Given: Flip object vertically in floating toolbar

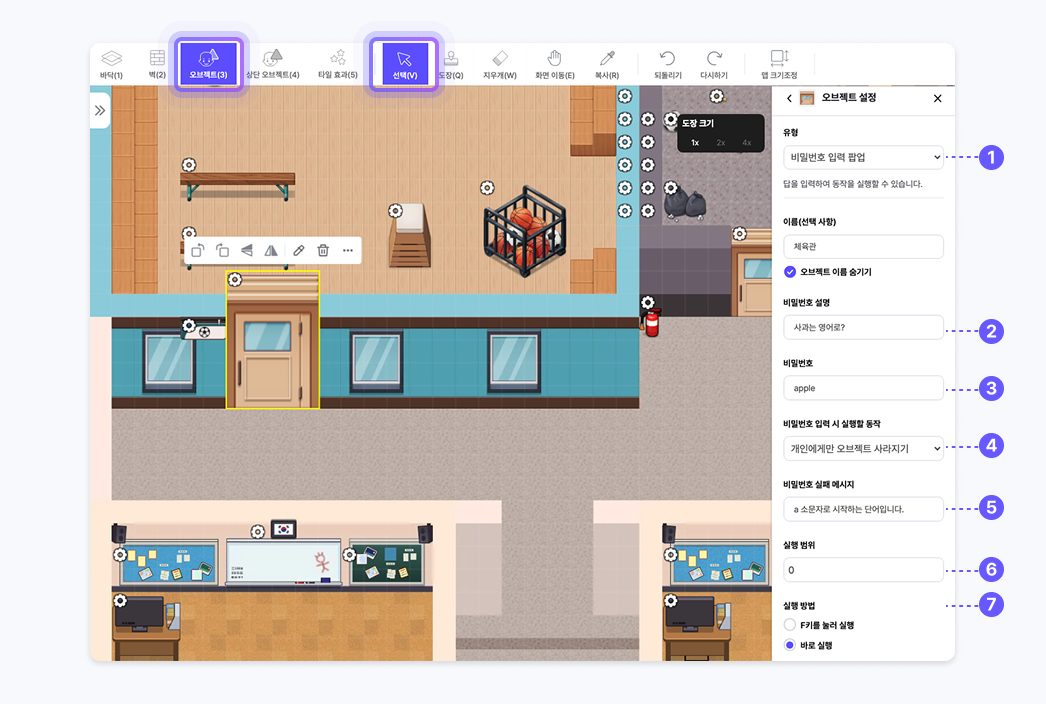Looking at the screenshot, I should pyautogui.click(x=247, y=250).
